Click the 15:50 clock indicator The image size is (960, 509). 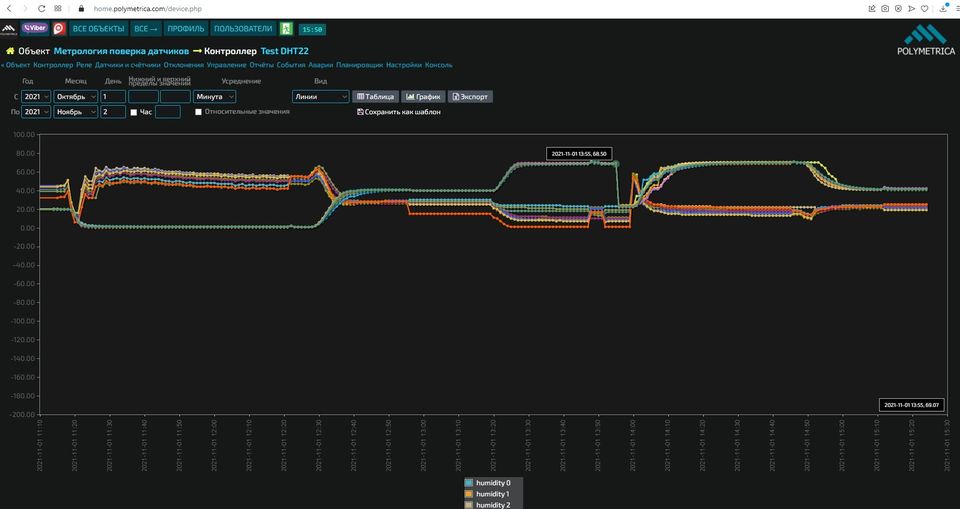pyautogui.click(x=312, y=29)
